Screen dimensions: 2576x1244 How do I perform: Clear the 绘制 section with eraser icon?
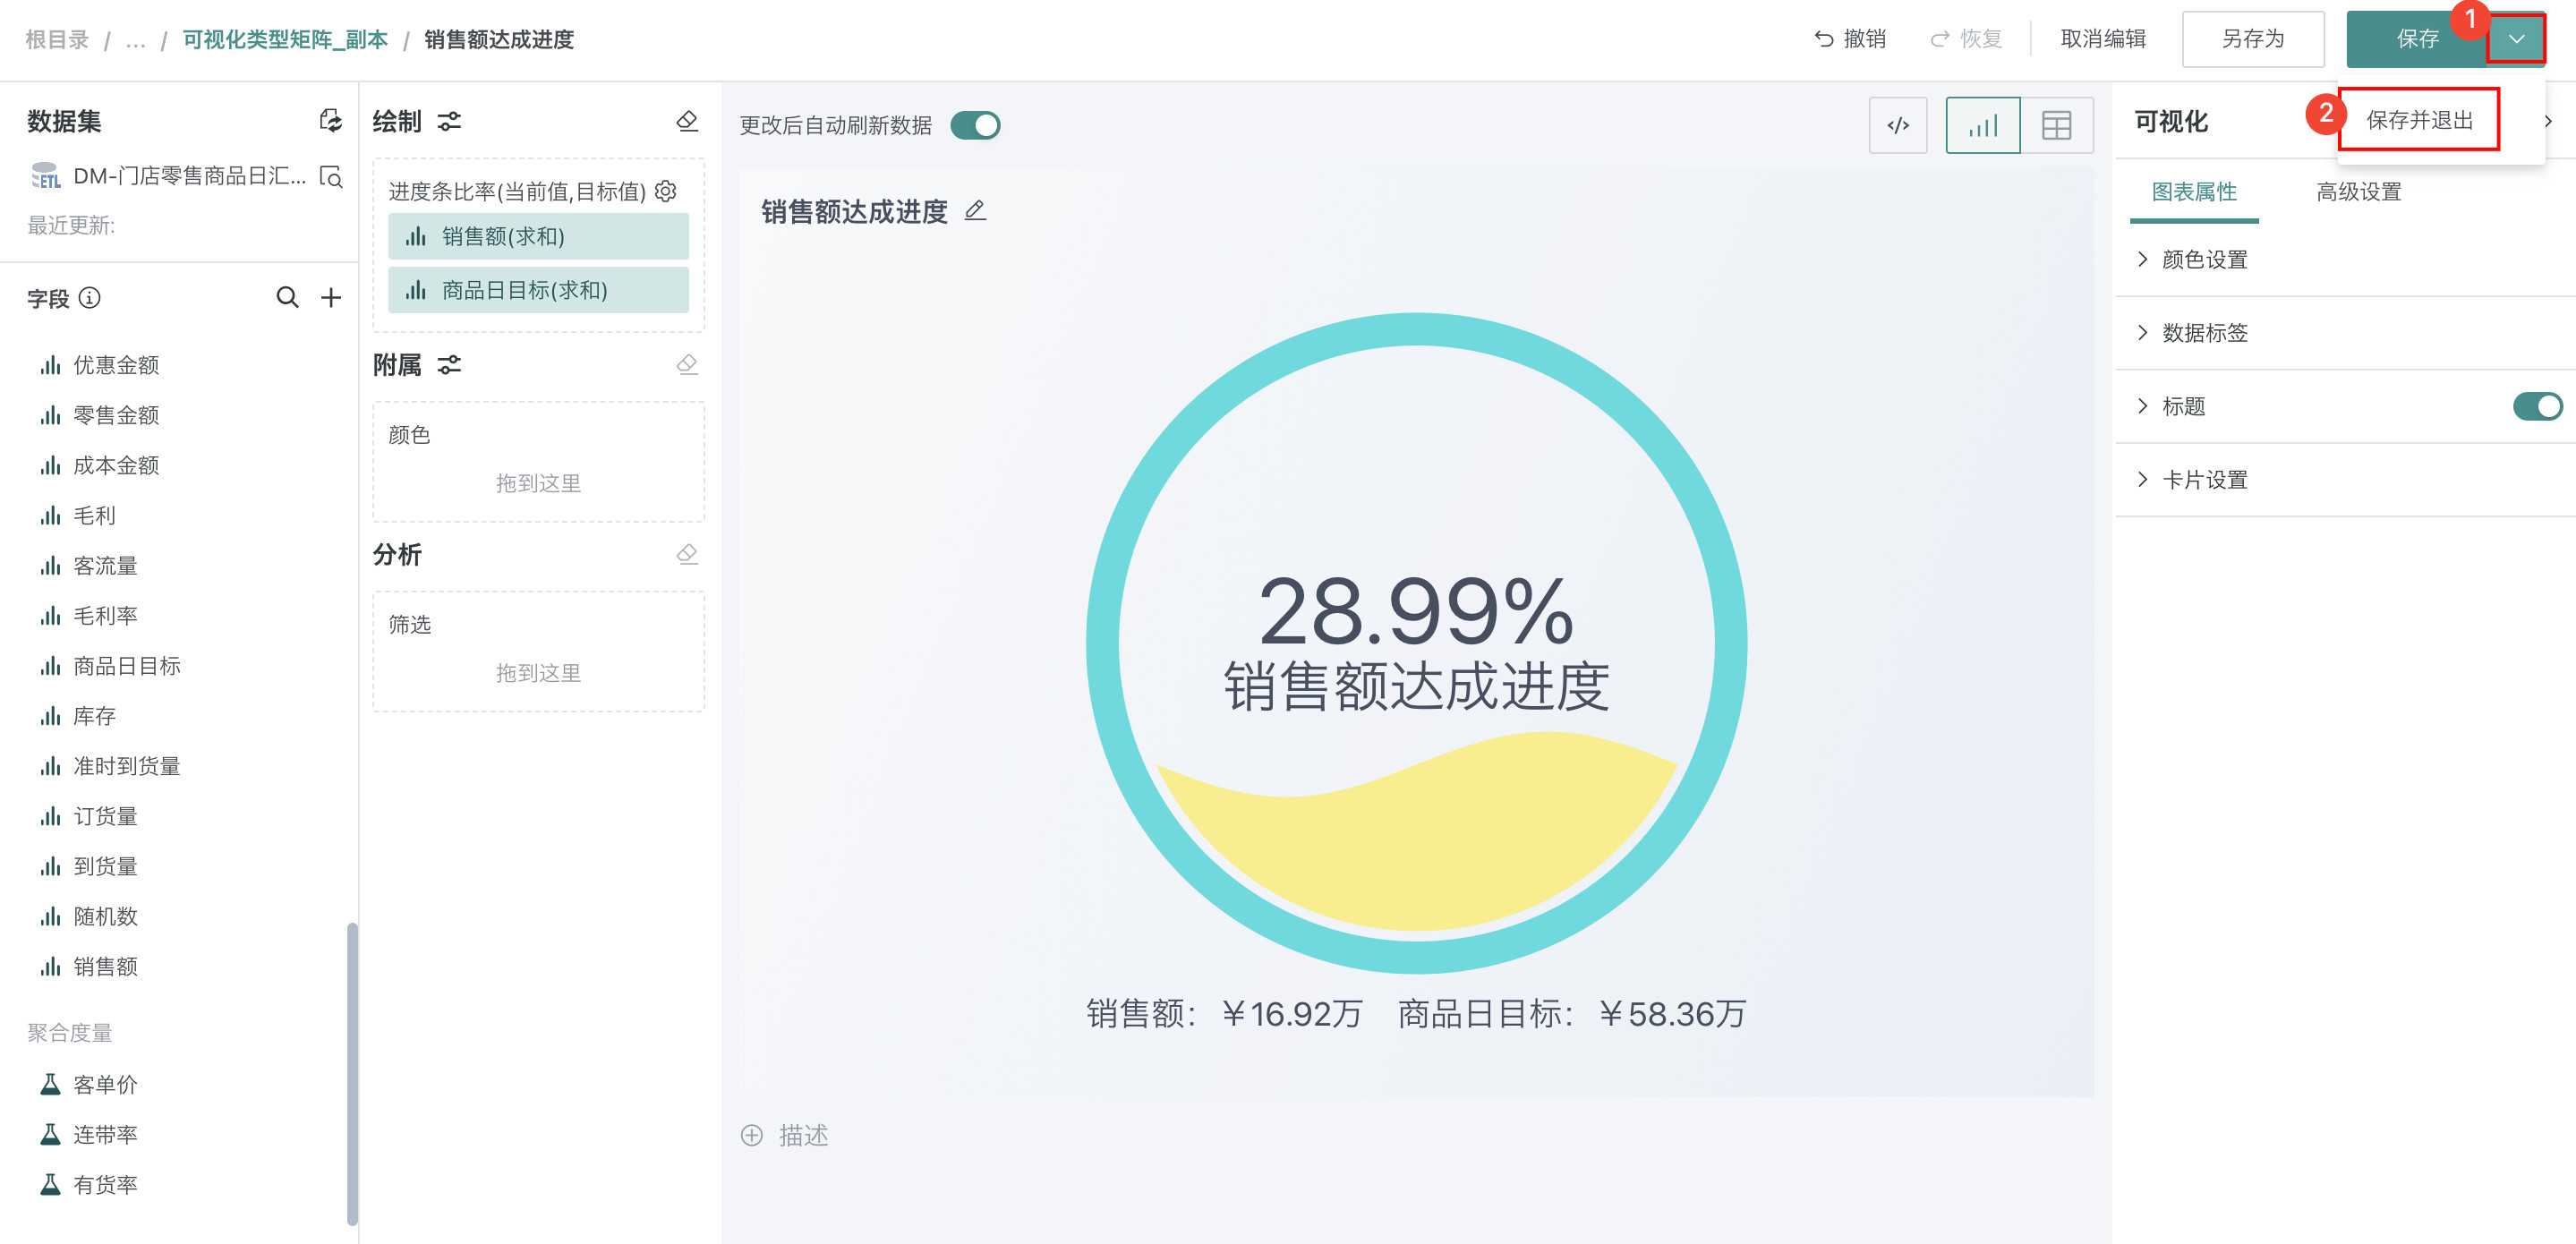(687, 121)
